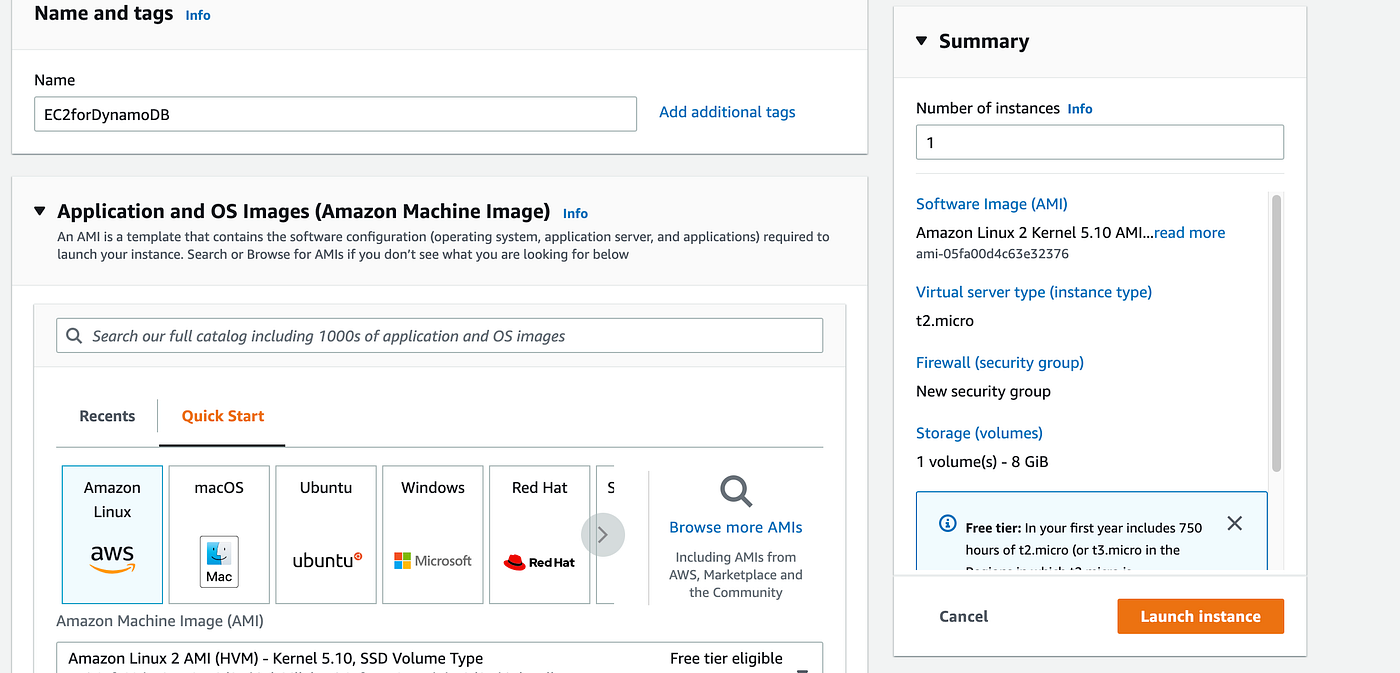This screenshot has height=673, width=1400.
Task: Select the Windows Microsoft image tile
Action: click(433, 534)
